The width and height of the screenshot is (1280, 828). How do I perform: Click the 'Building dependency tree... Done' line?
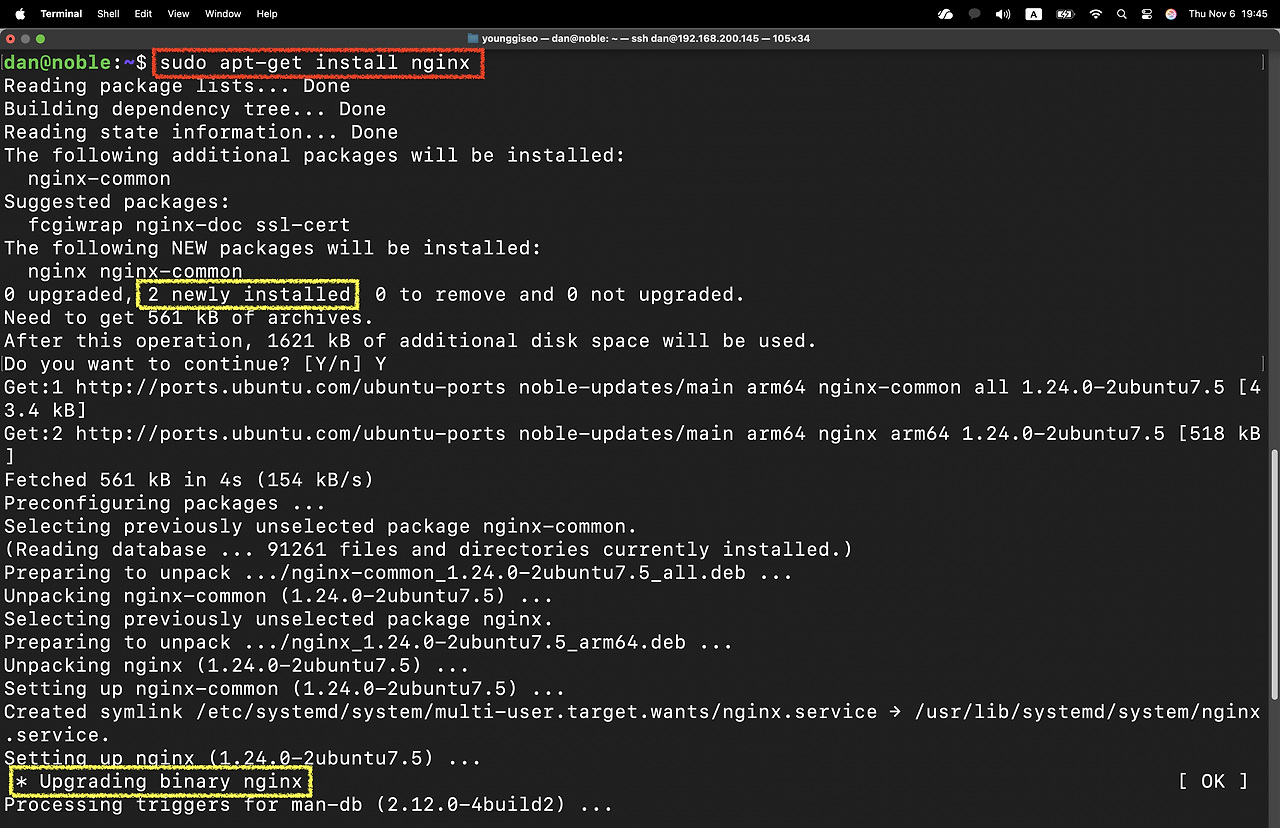pos(195,109)
